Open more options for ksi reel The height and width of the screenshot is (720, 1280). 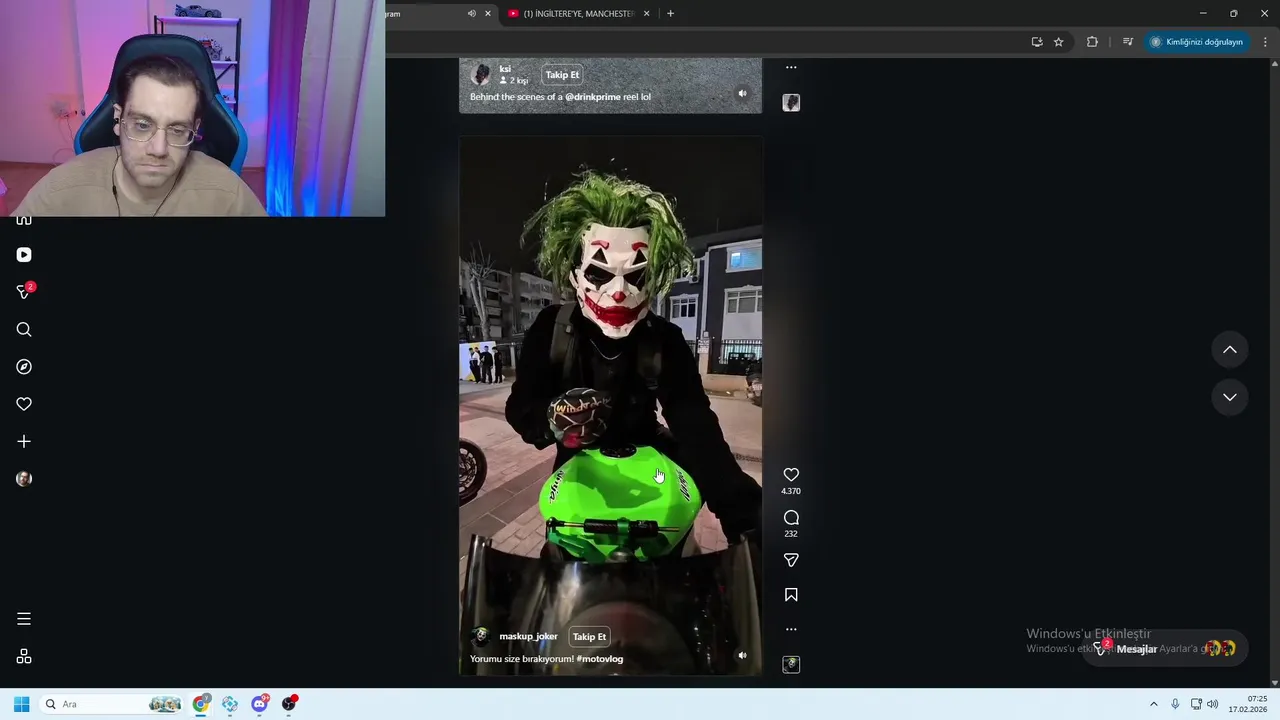[x=791, y=68]
